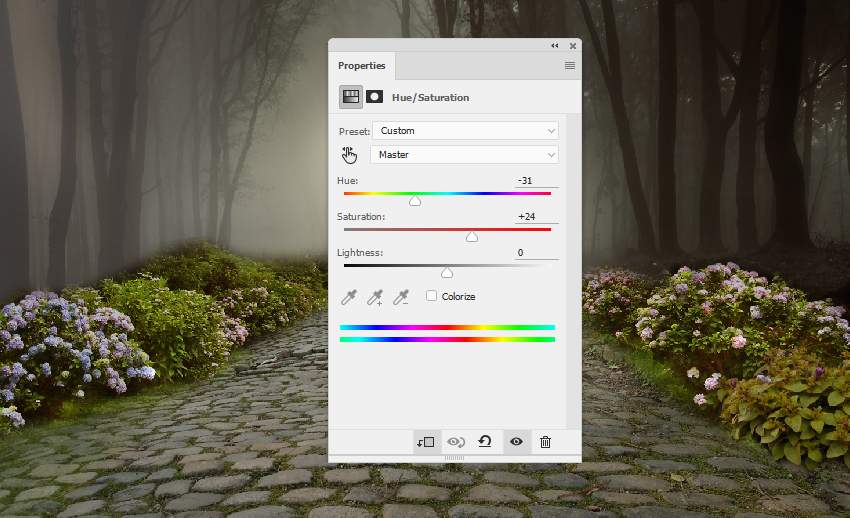Enable the Colorize checkbox
Image resolution: width=850 pixels, height=518 pixels.
click(432, 296)
